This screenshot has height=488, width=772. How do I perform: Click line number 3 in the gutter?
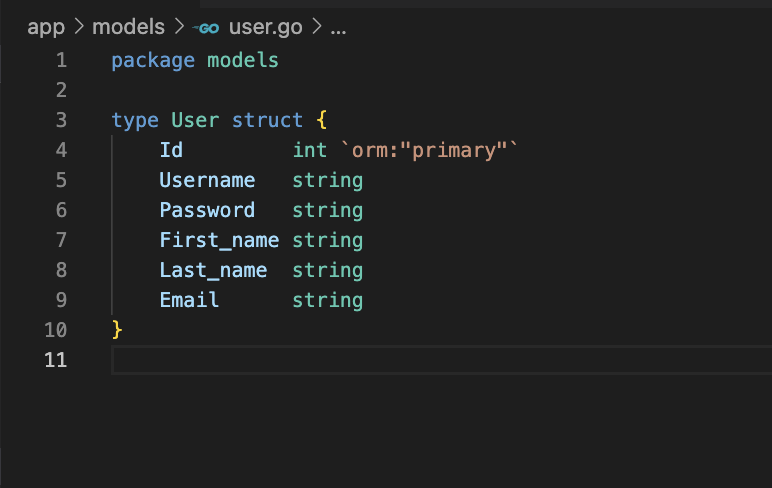pos(62,121)
